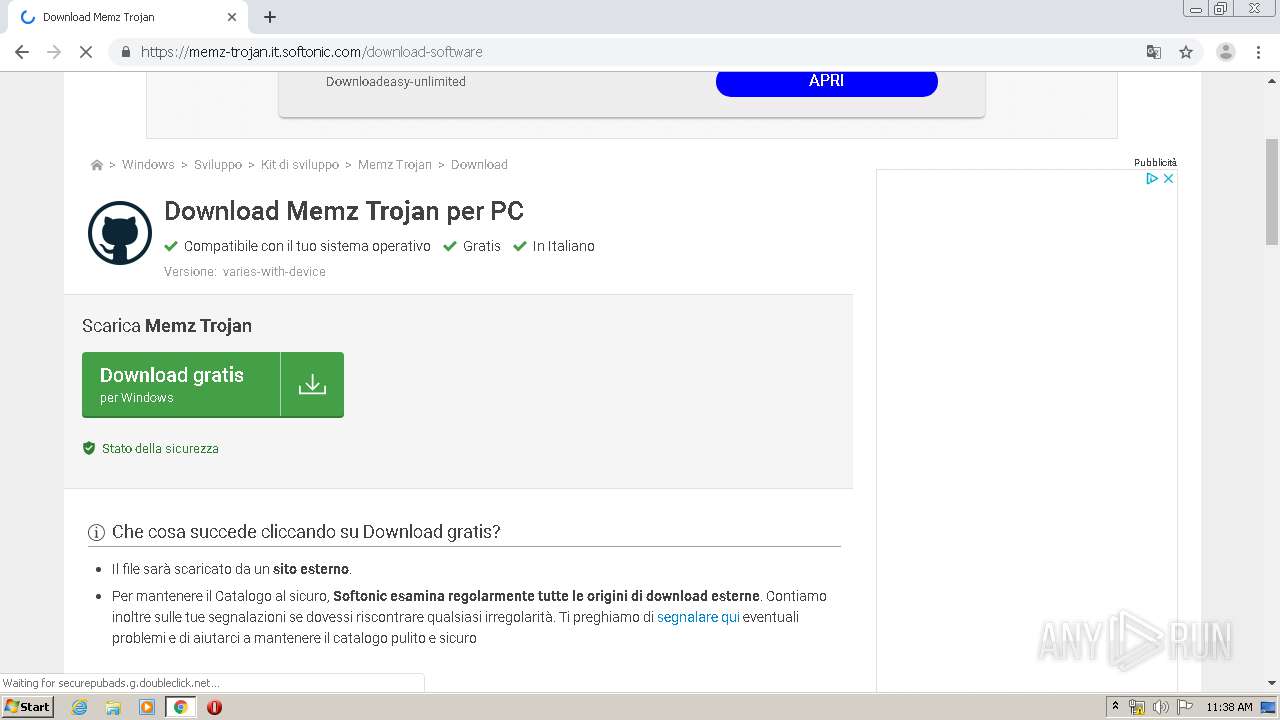
Task: Click Versione varies-with-device text
Action: pos(245,272)
